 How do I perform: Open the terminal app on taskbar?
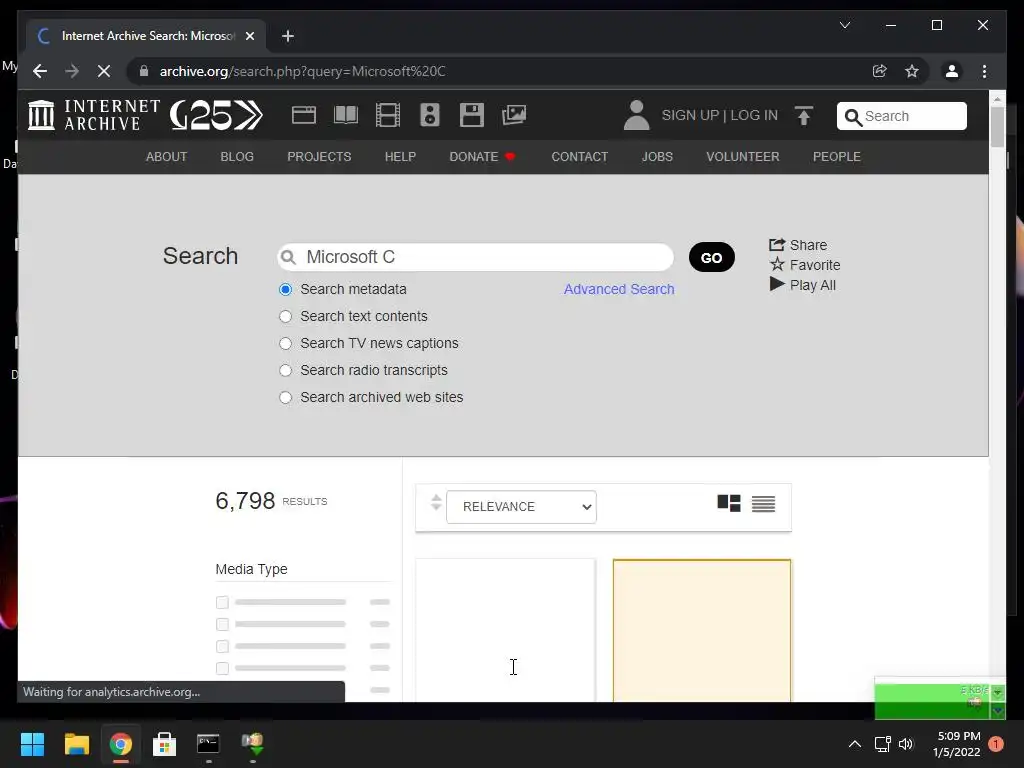coord(208,744)
